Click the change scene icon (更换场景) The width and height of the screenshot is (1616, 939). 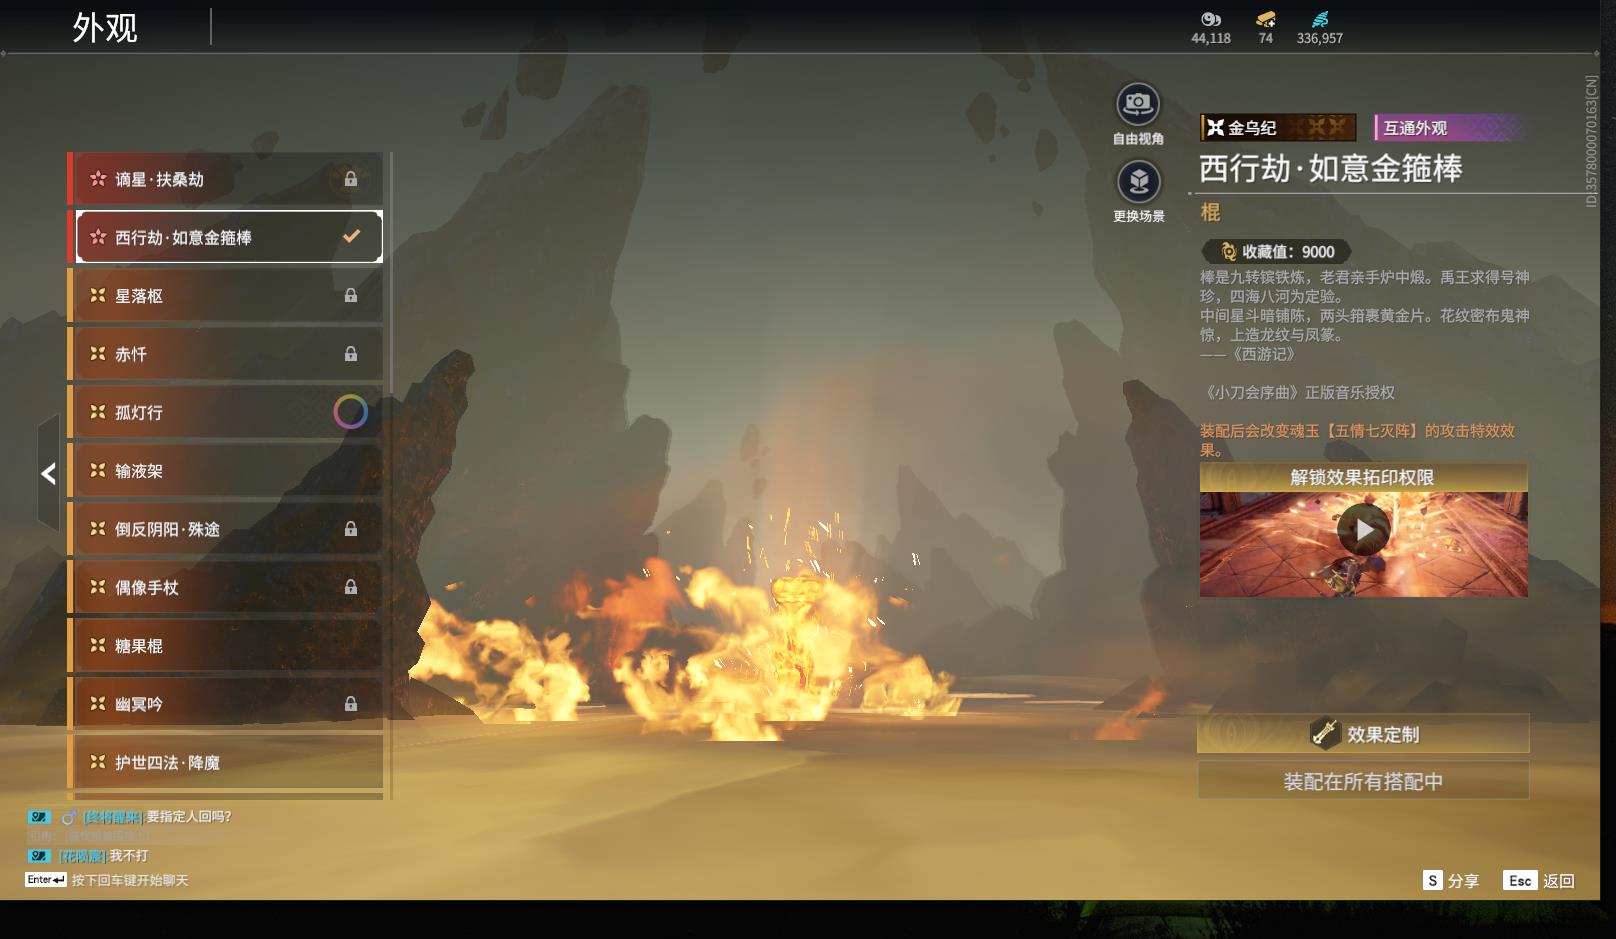pos(1138,182)
